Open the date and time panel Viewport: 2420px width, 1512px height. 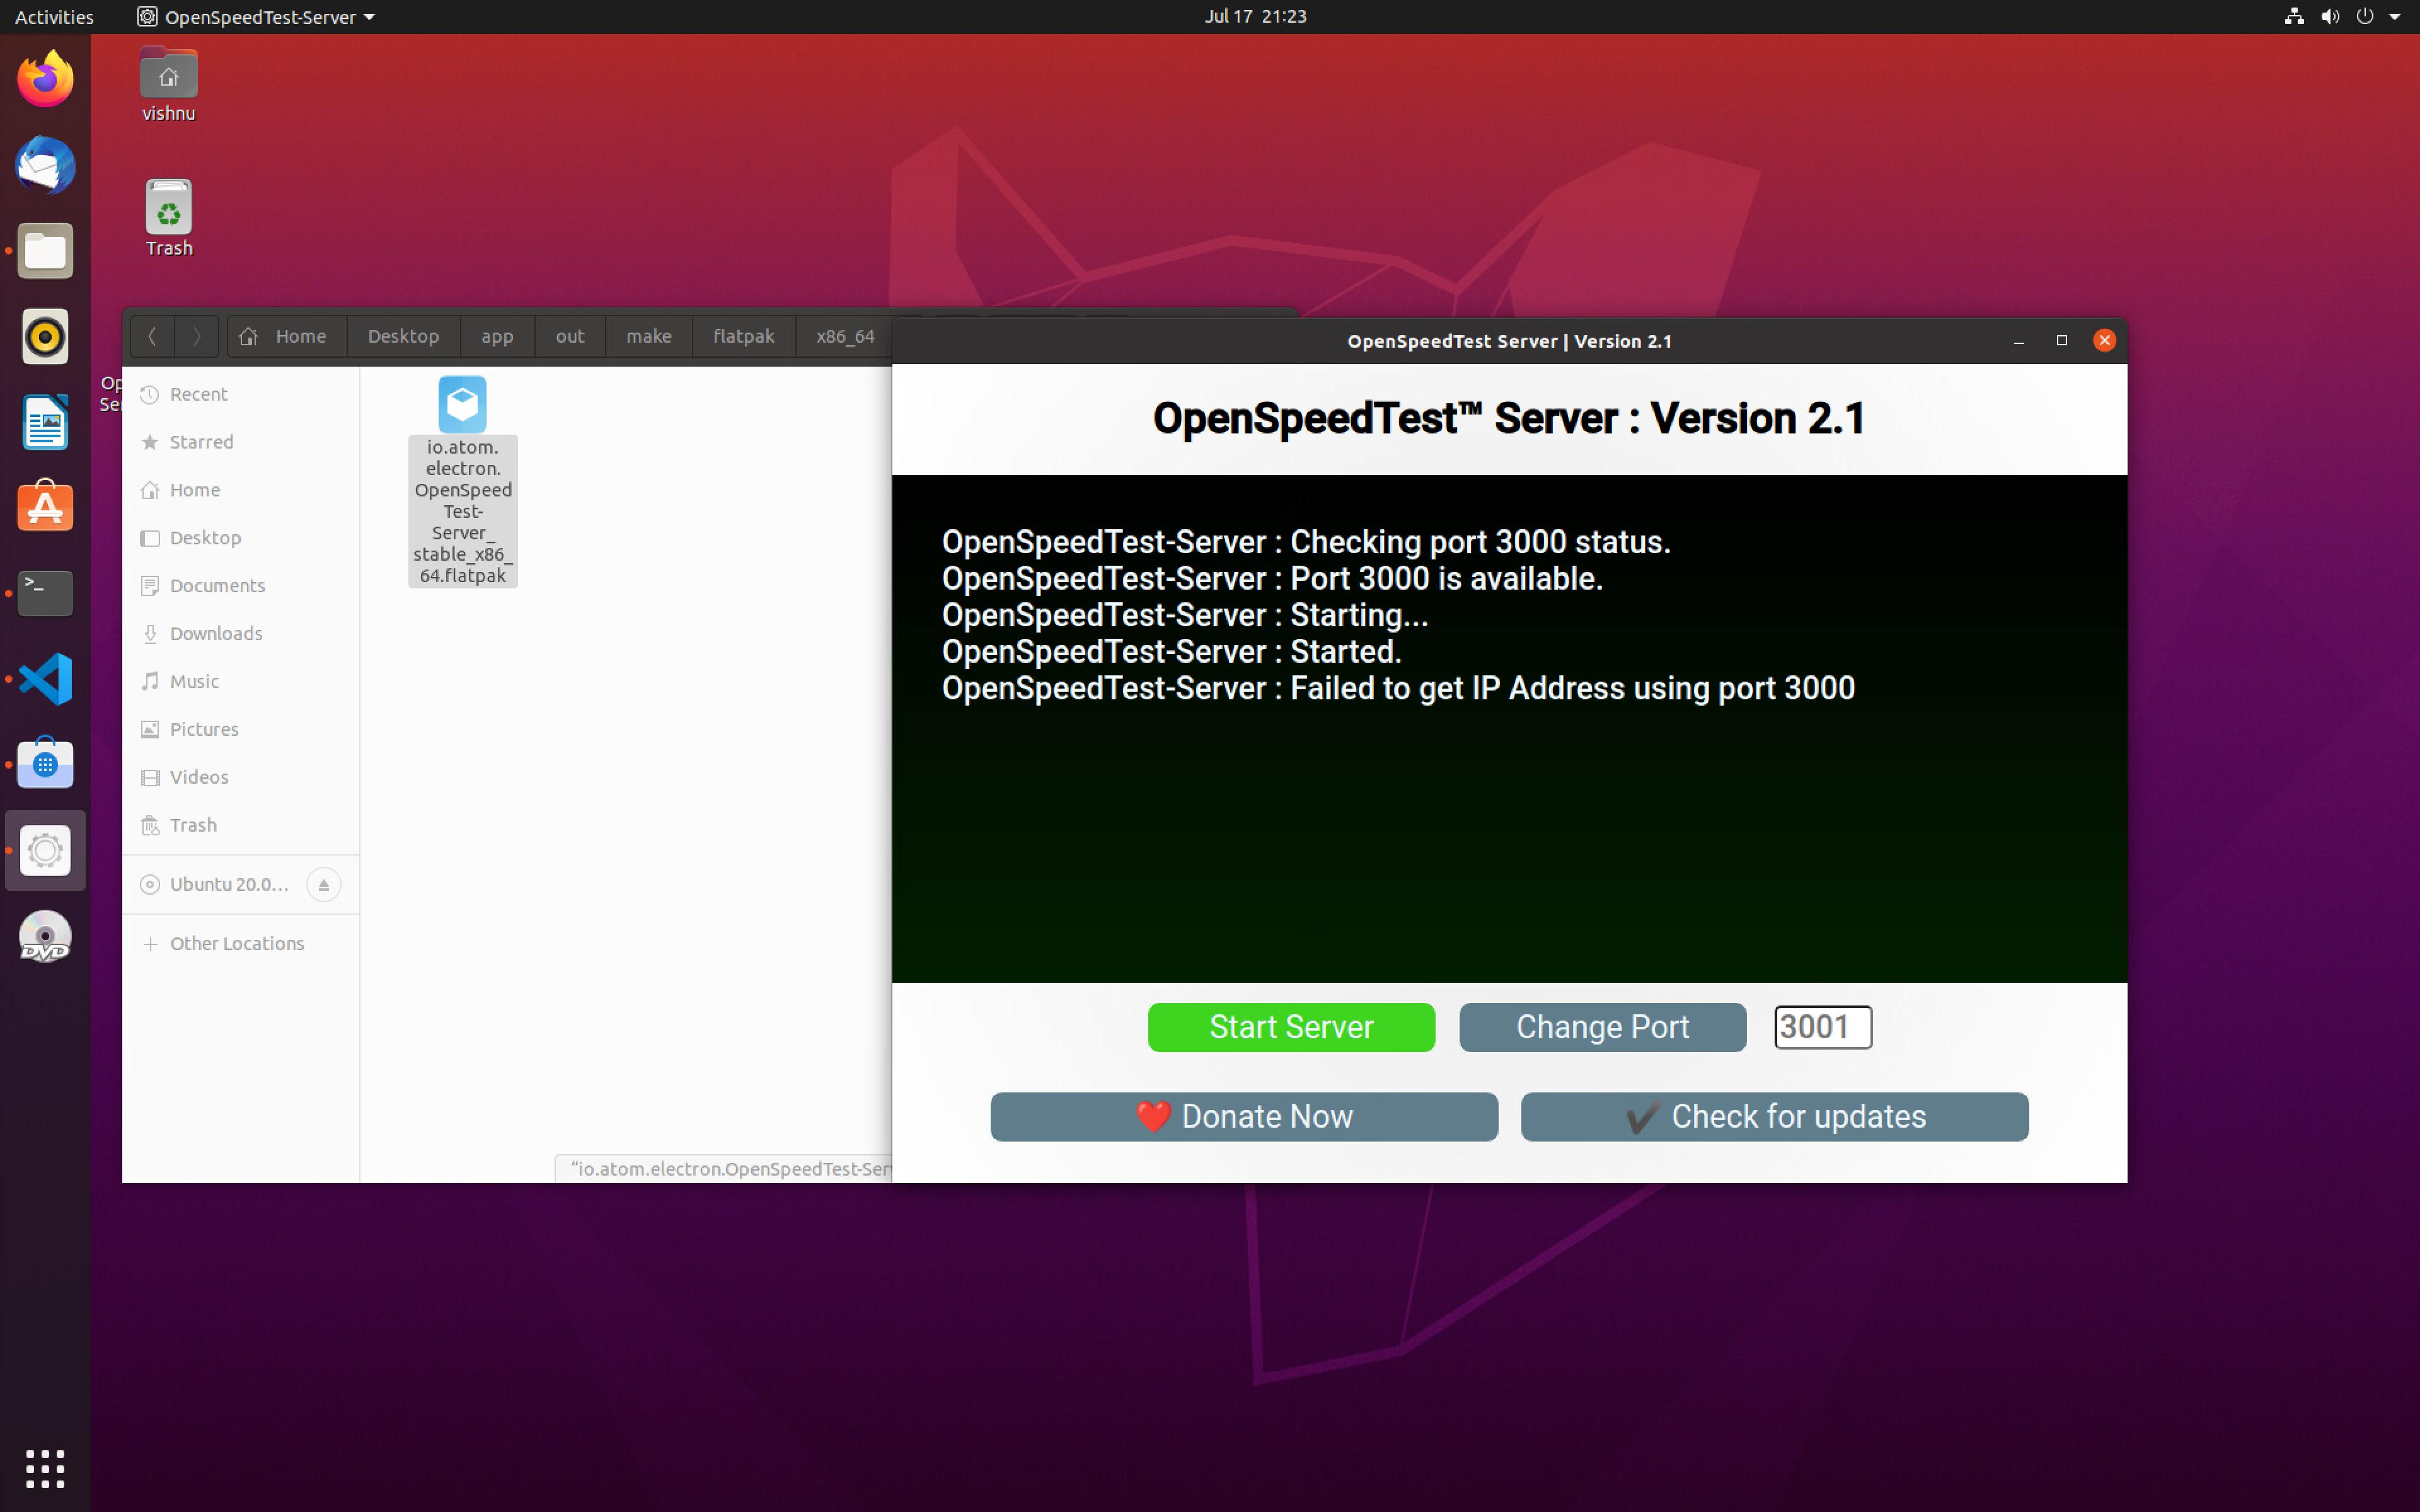pyautogui.click(x=1255, y=17)
